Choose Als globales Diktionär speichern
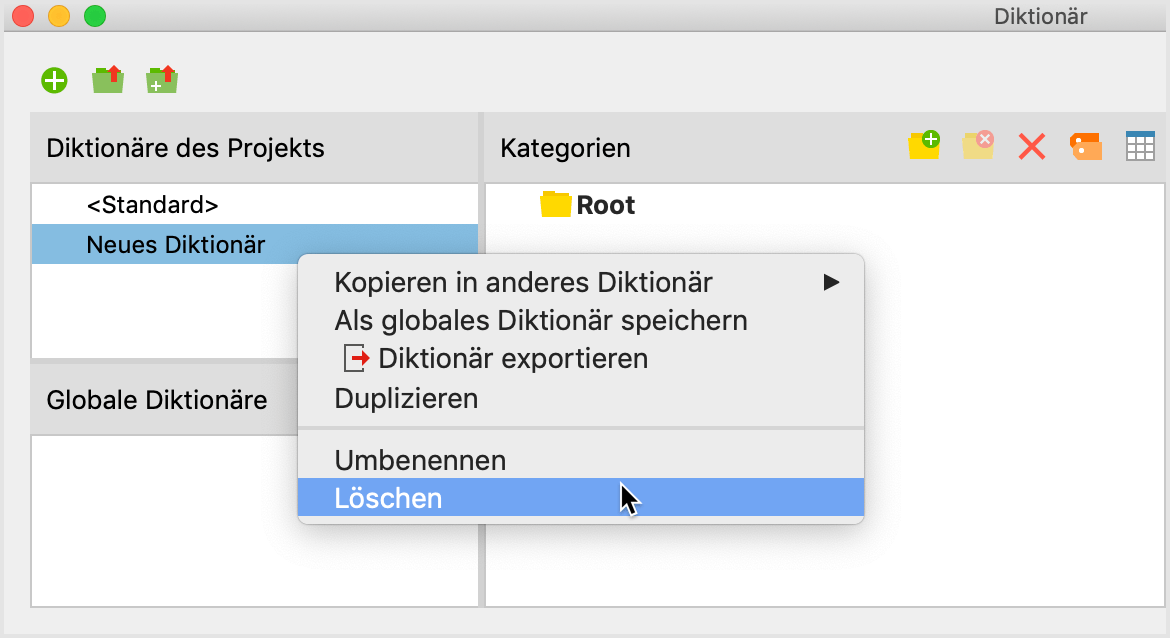Screen dimensions: 1170x638 coord(581,321)
